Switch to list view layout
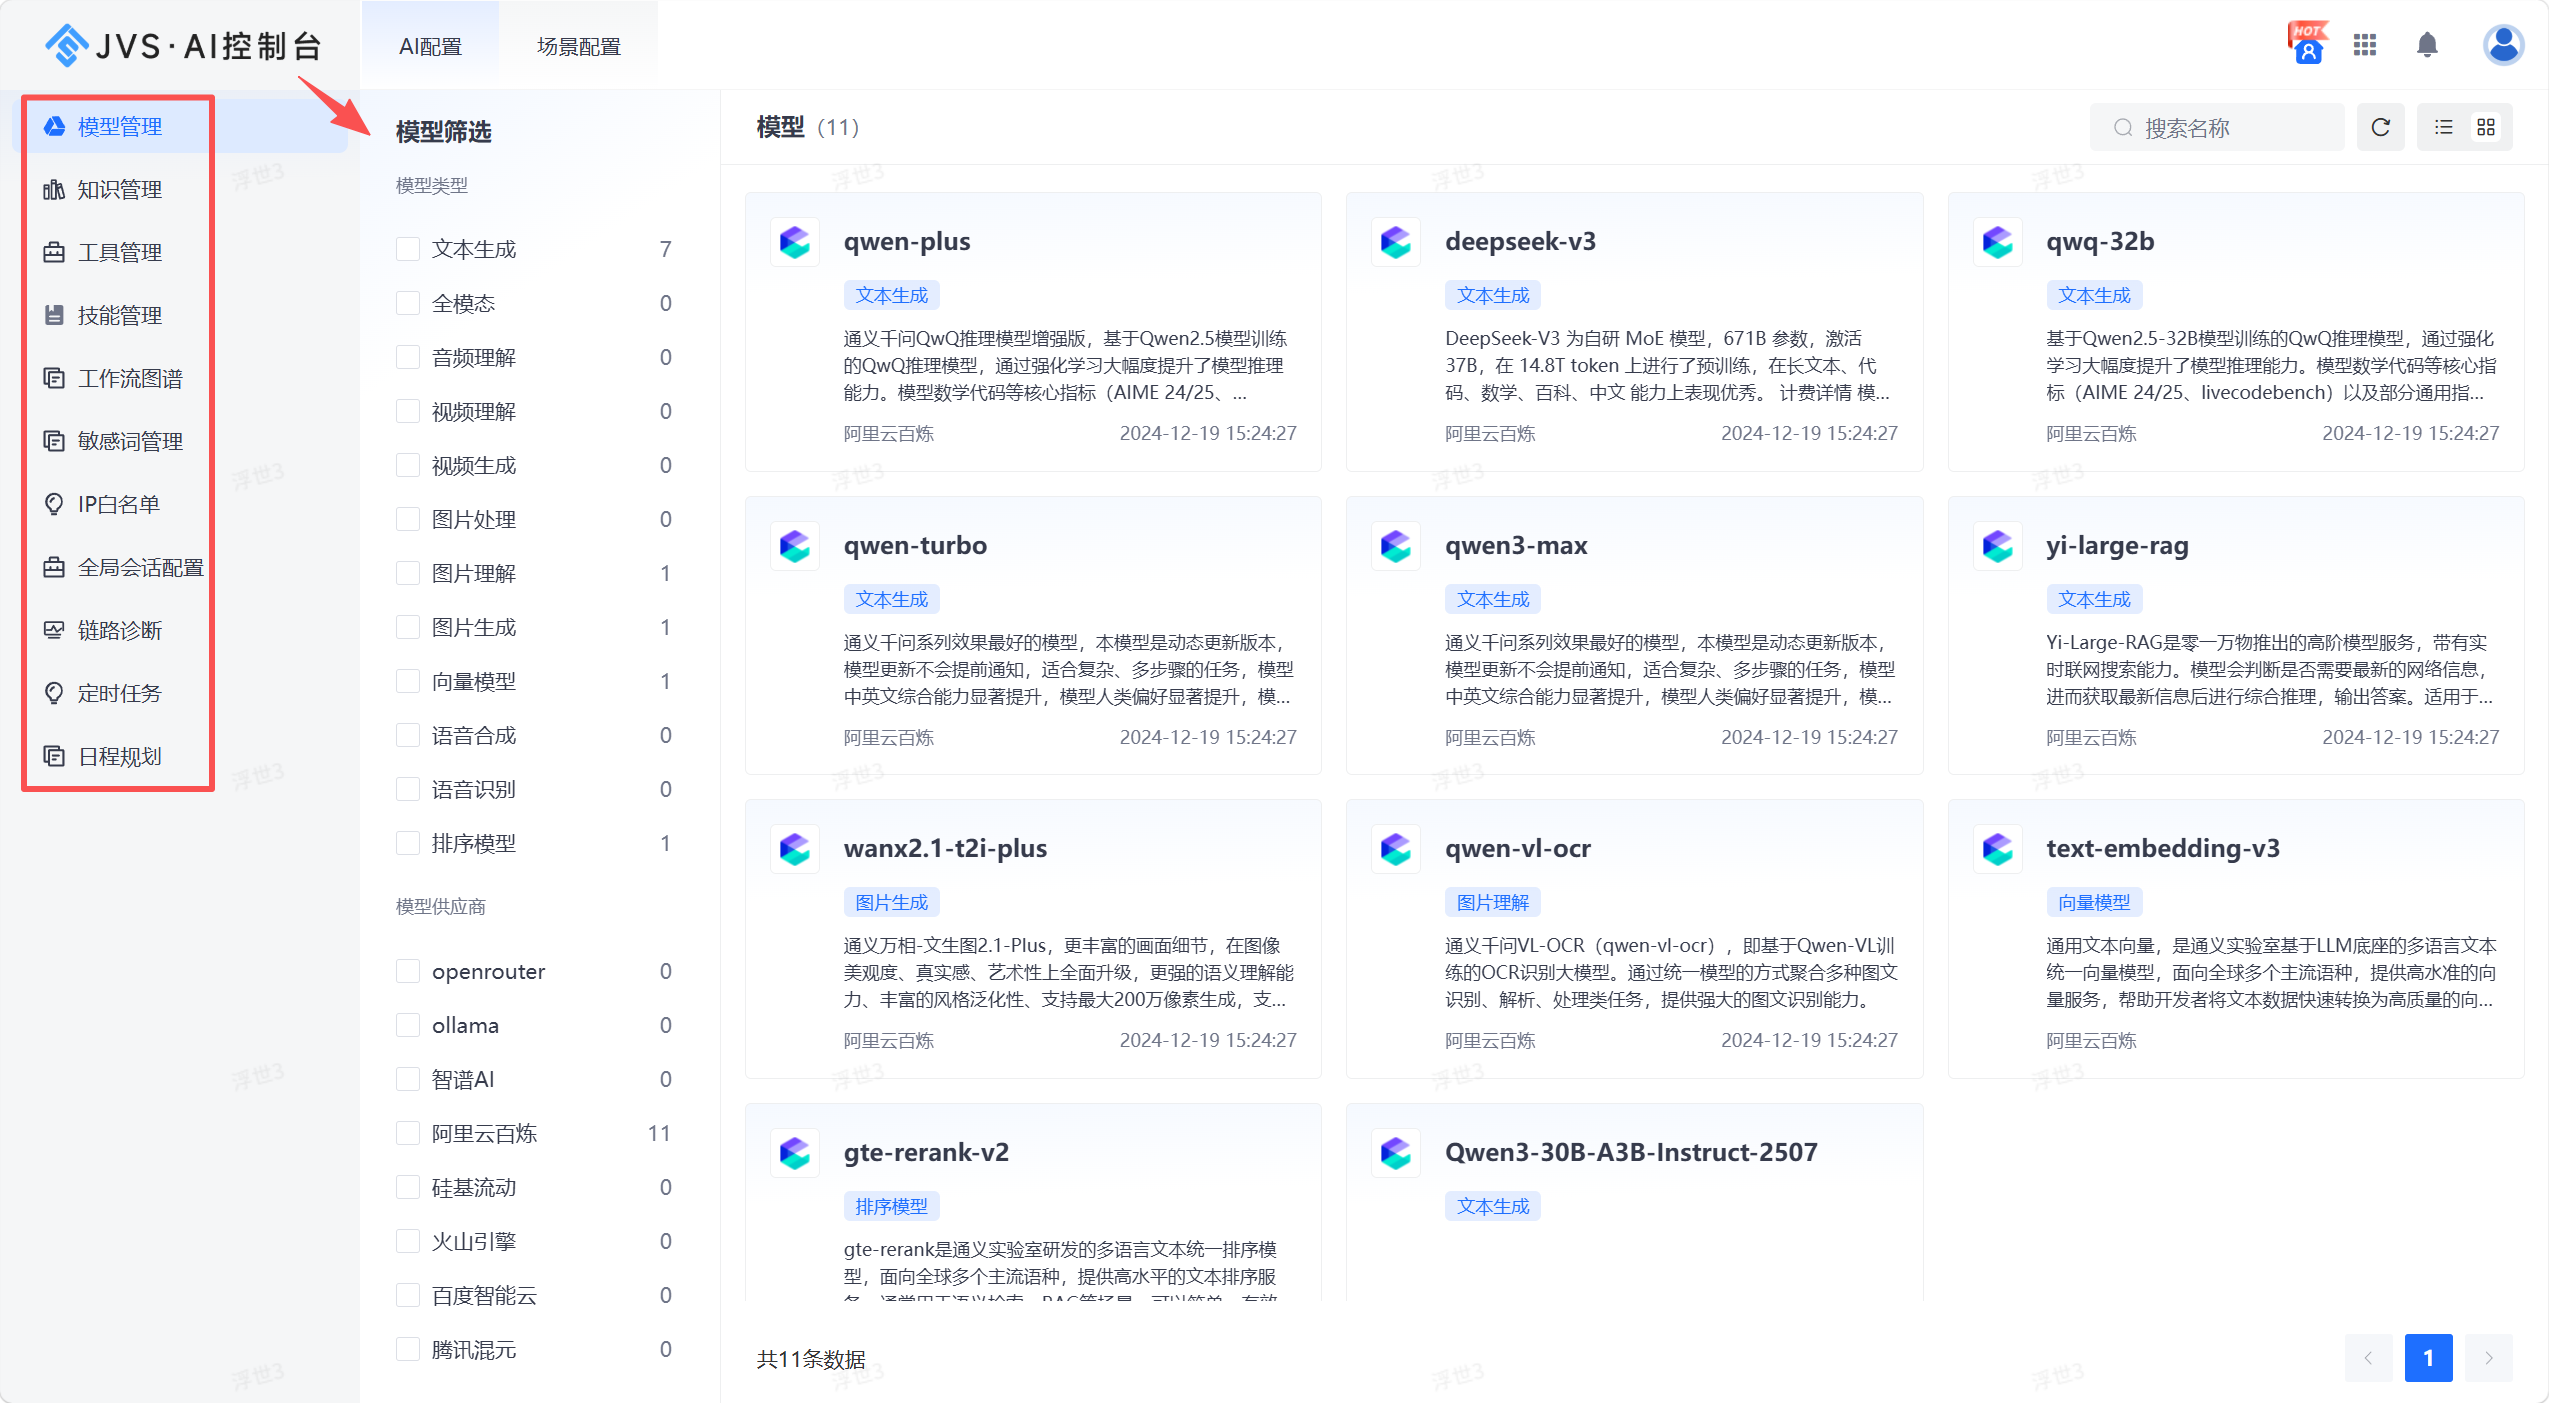 click(2444, 127)
